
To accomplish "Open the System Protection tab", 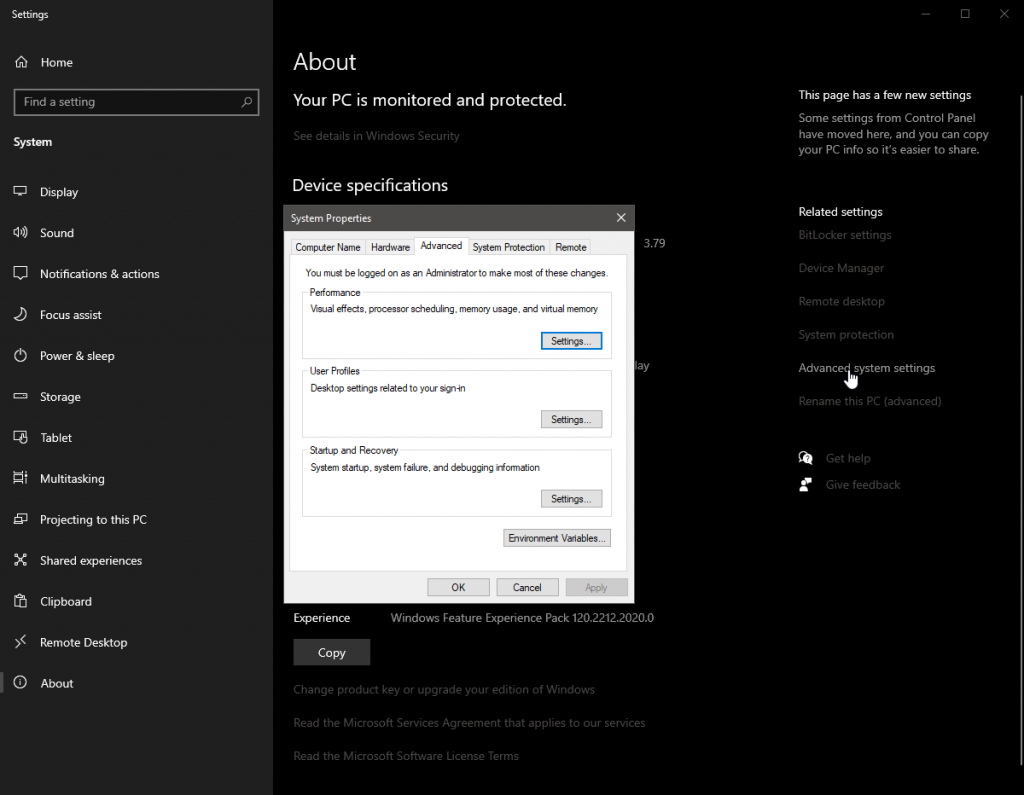I will (508, 247).
